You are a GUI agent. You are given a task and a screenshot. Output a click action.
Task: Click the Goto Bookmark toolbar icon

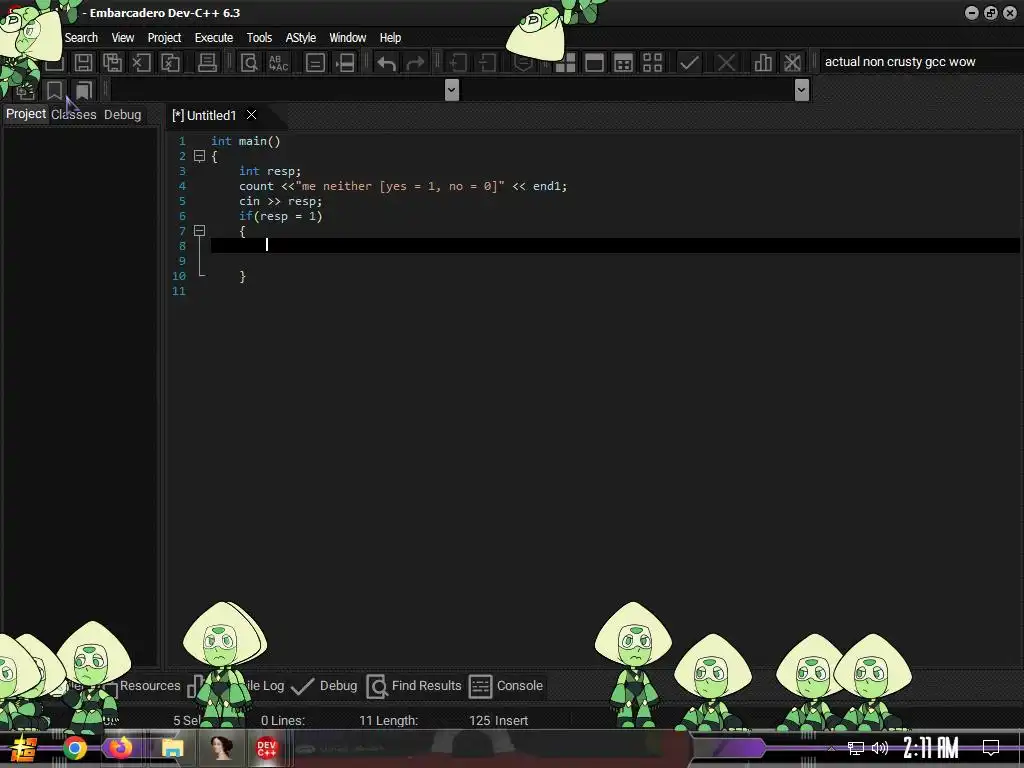tap(84, 90)
